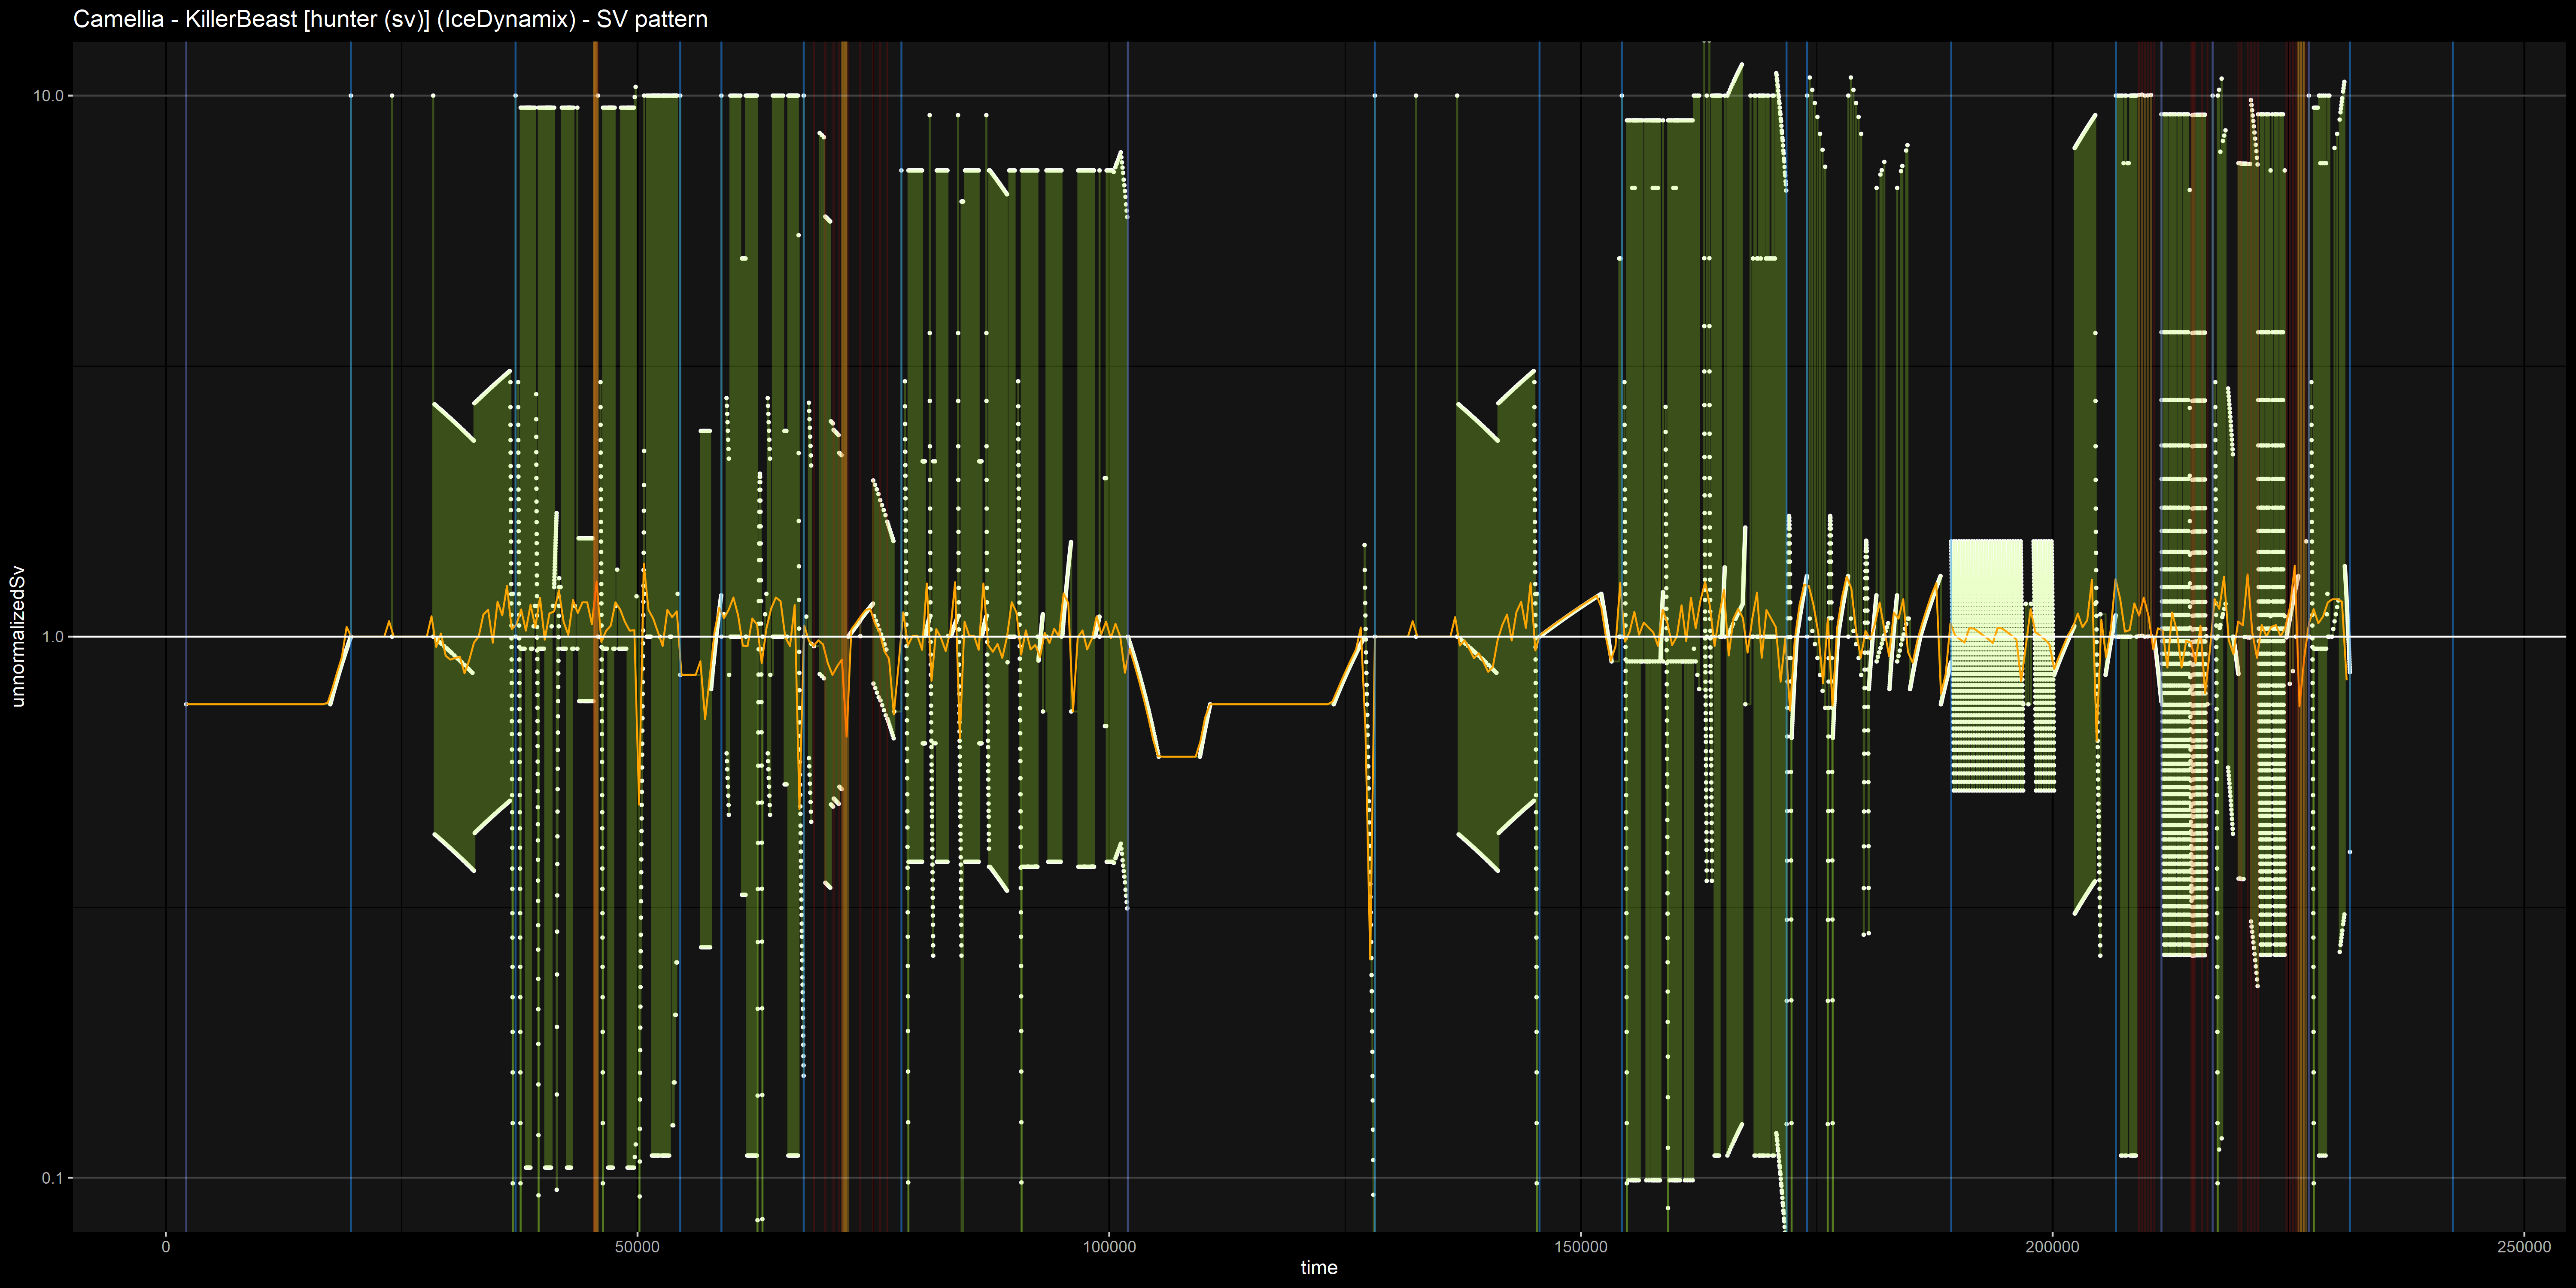The image size is (2576, 1288).
Task: Click the x-axis tick label 0
Action: 166,1247
